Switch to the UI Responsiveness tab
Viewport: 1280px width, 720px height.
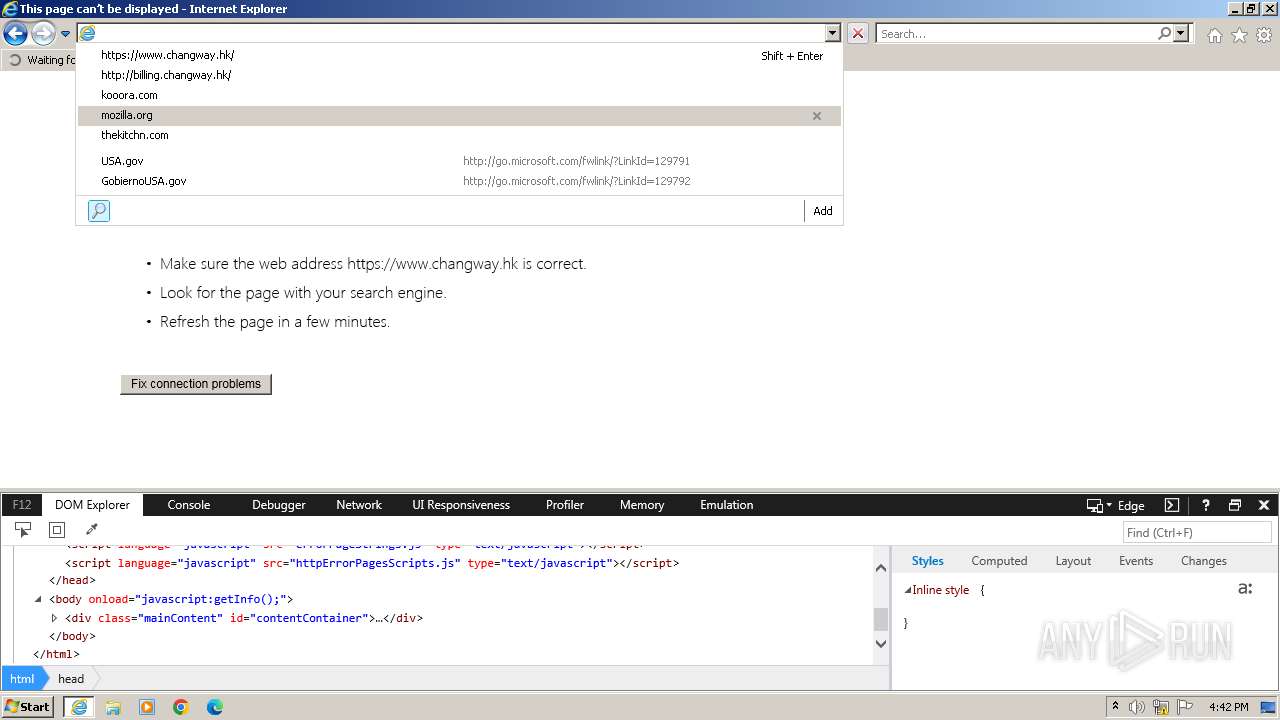tap(461, 505)
